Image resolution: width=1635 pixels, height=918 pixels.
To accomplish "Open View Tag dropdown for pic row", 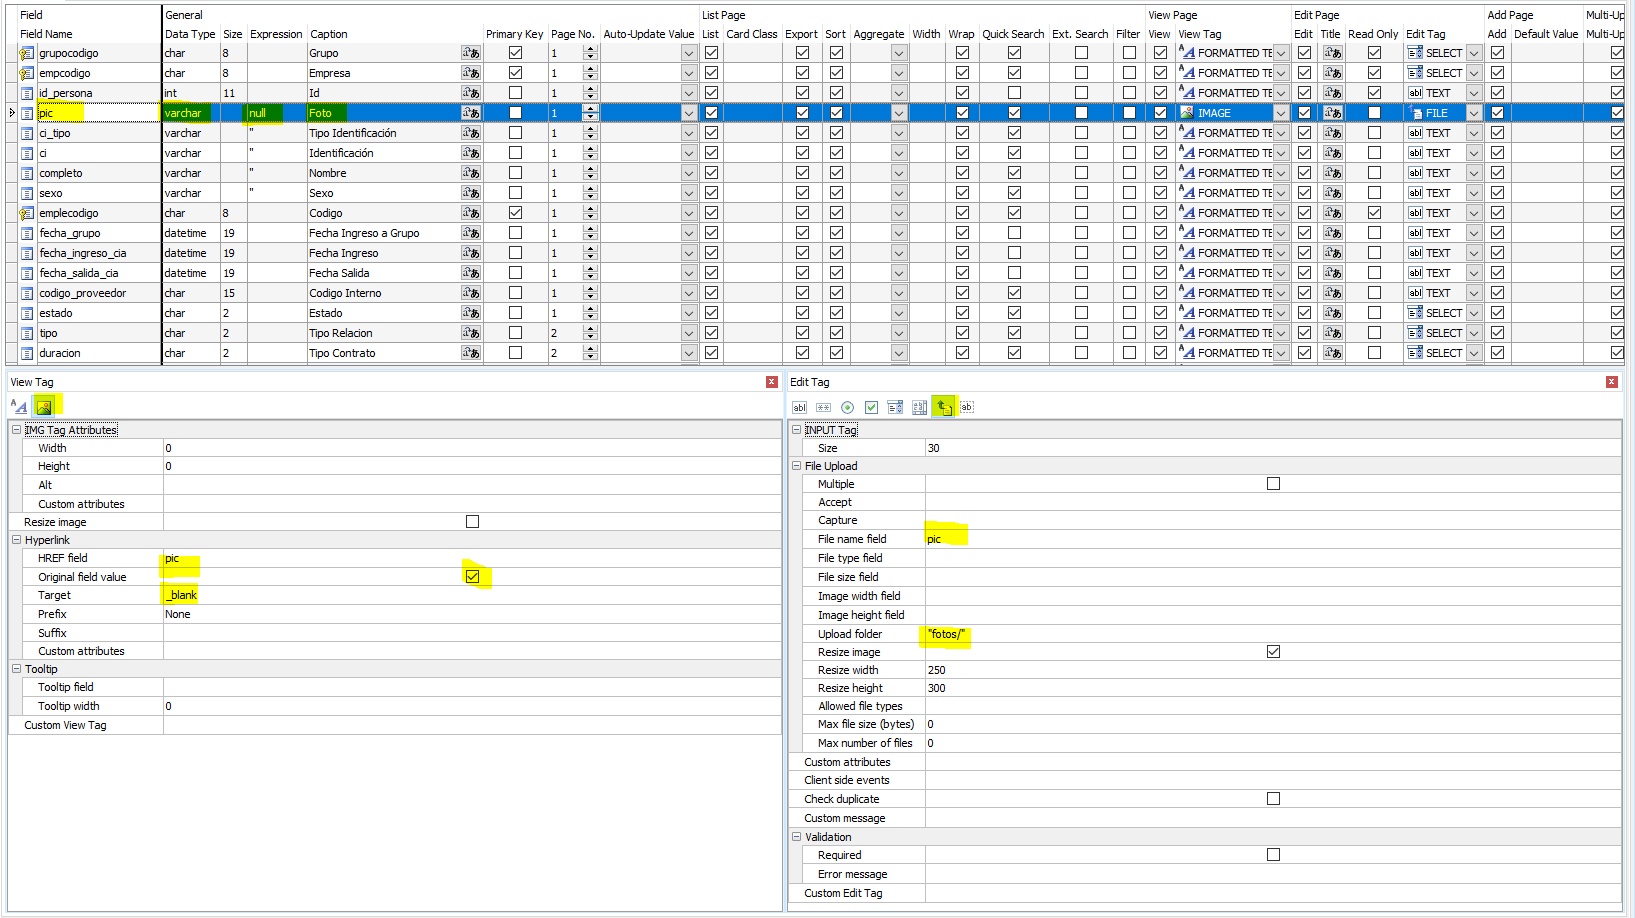I will pyautogui.click(x=1281, y=113).
